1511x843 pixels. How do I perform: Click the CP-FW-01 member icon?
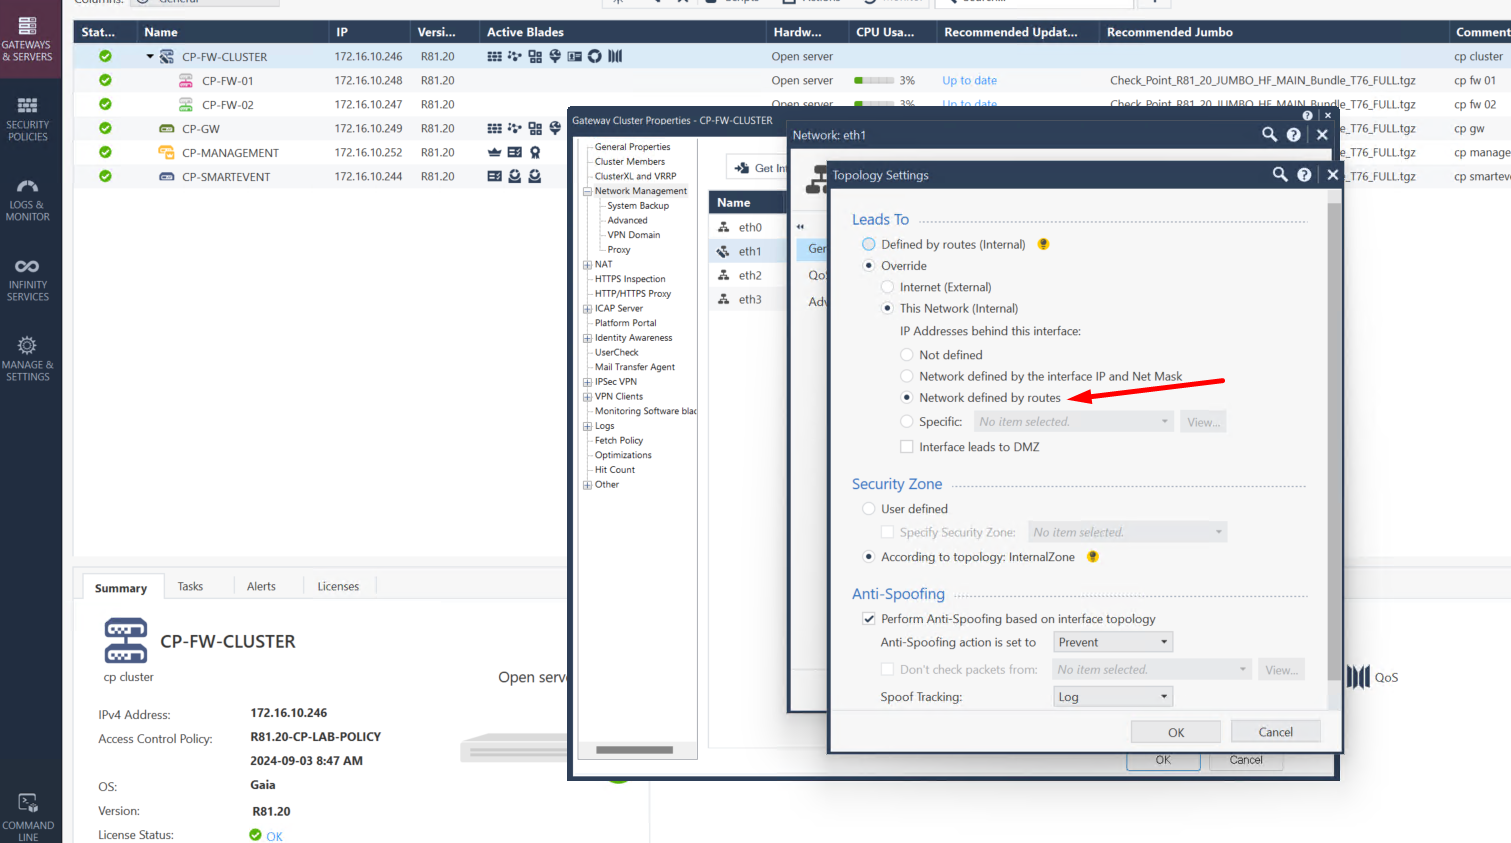pyautogui.click(x=186, y=81)
